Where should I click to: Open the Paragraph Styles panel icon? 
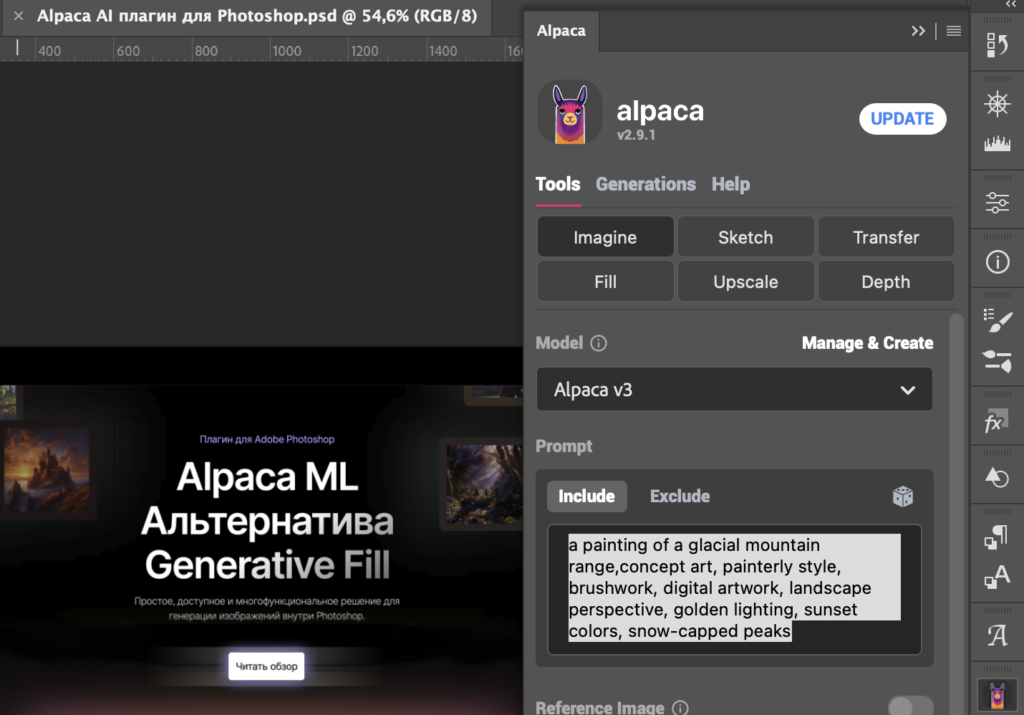tap(997, 537)
